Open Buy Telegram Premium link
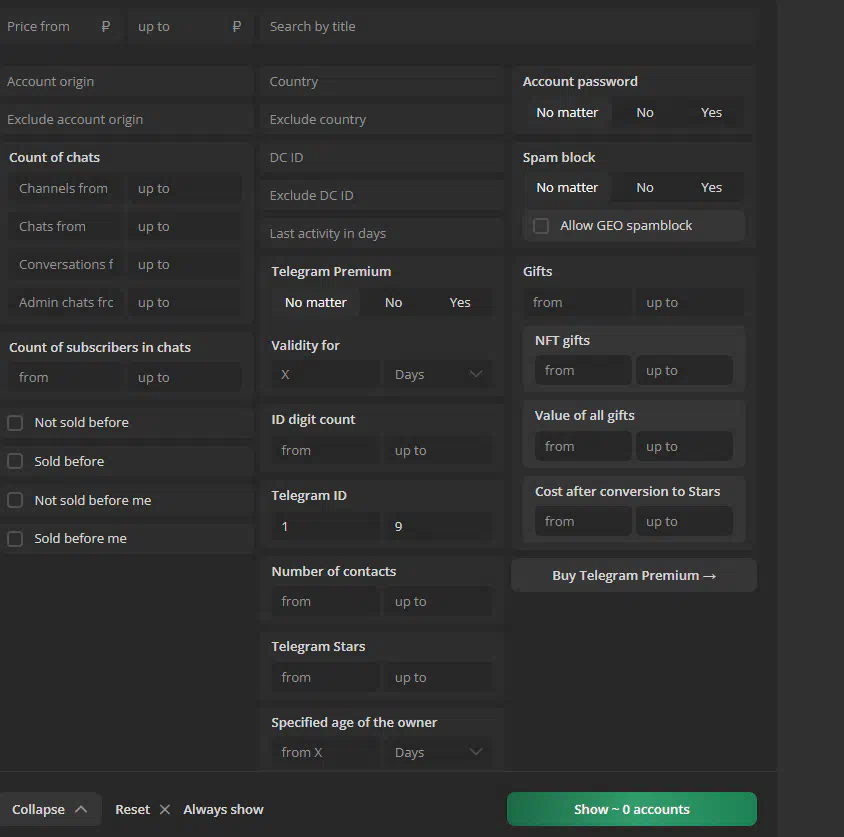The height and width of the screenshot is (837, 844). [634, 575]
